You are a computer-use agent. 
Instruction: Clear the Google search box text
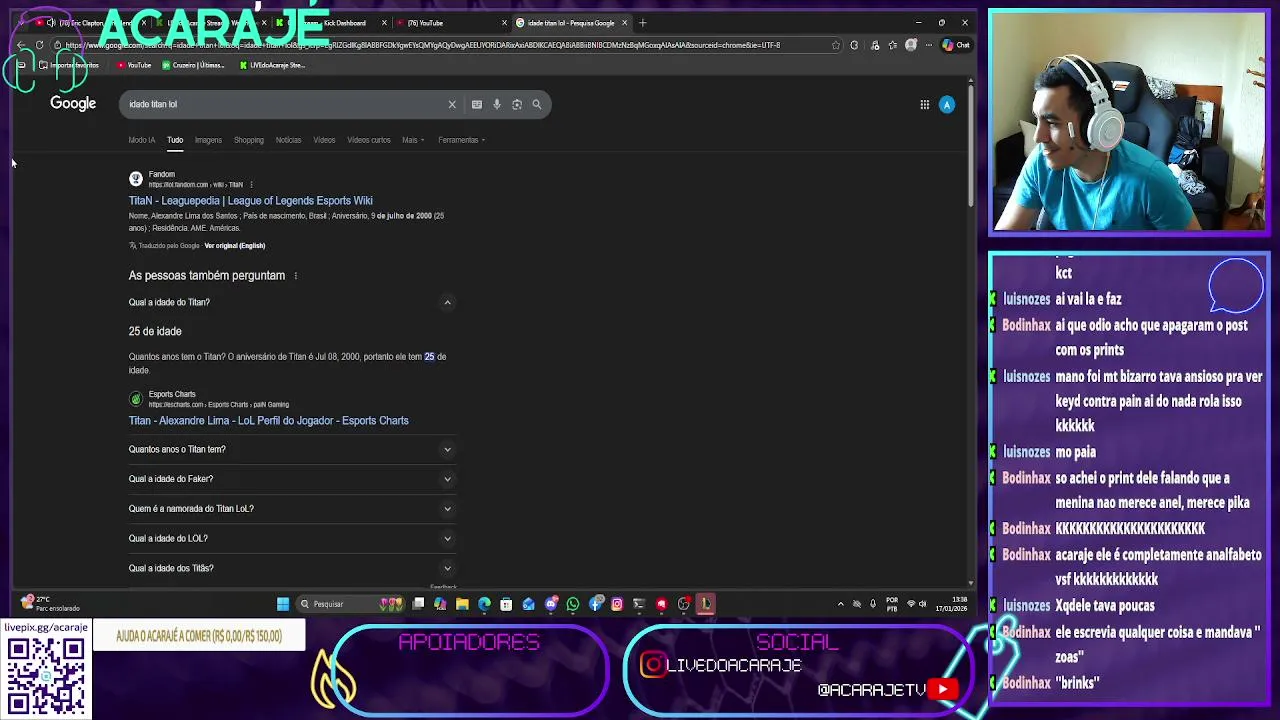point(452,104)
